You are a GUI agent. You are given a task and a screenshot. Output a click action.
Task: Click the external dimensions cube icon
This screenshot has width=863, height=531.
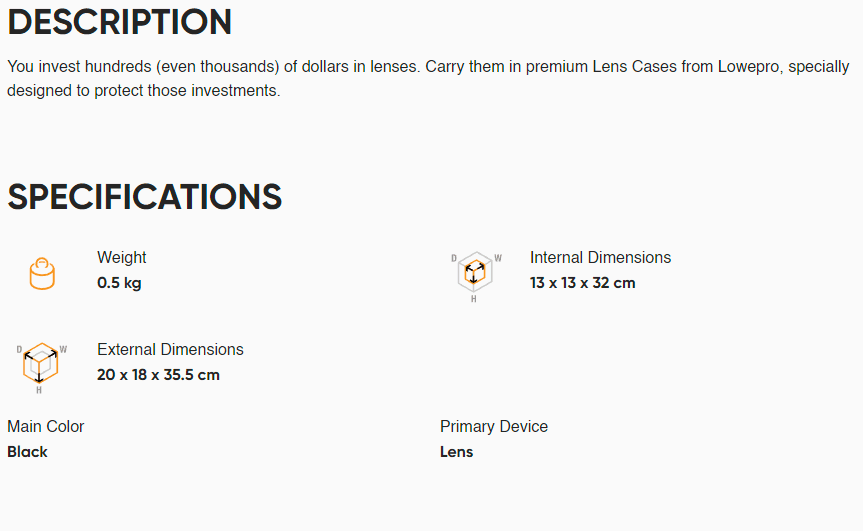[41, 368]
